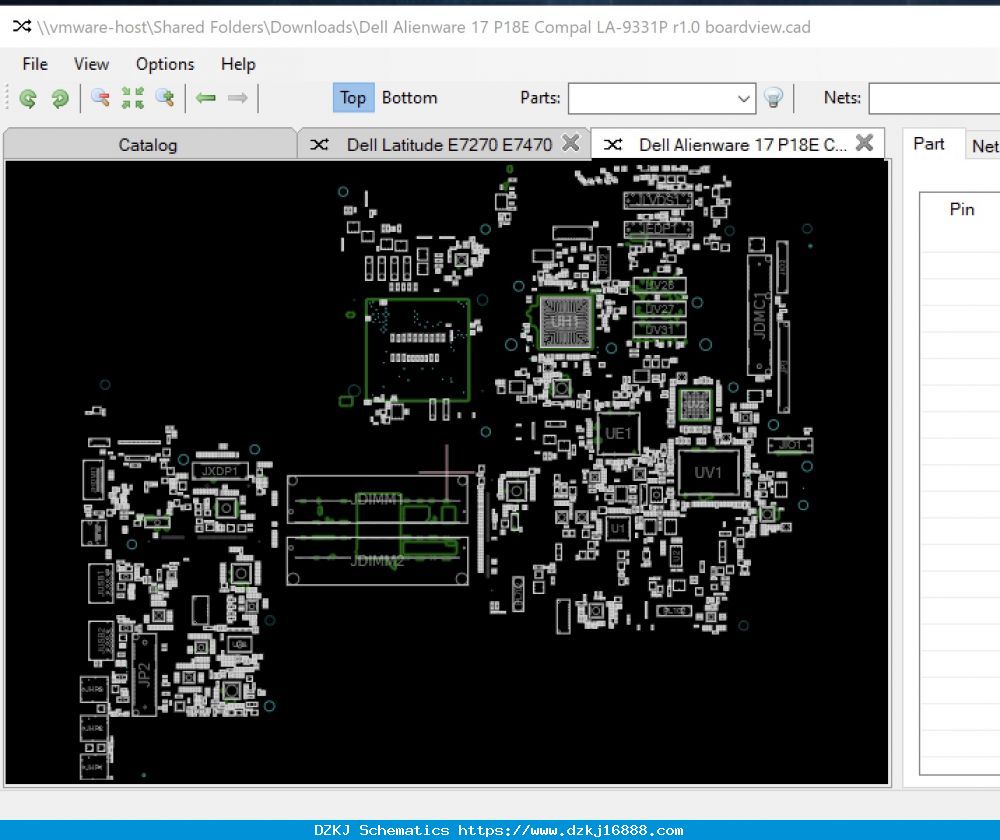Zoom out with the minus magnifier
The image size is (1000, 840).
click(x=100, y=98)
